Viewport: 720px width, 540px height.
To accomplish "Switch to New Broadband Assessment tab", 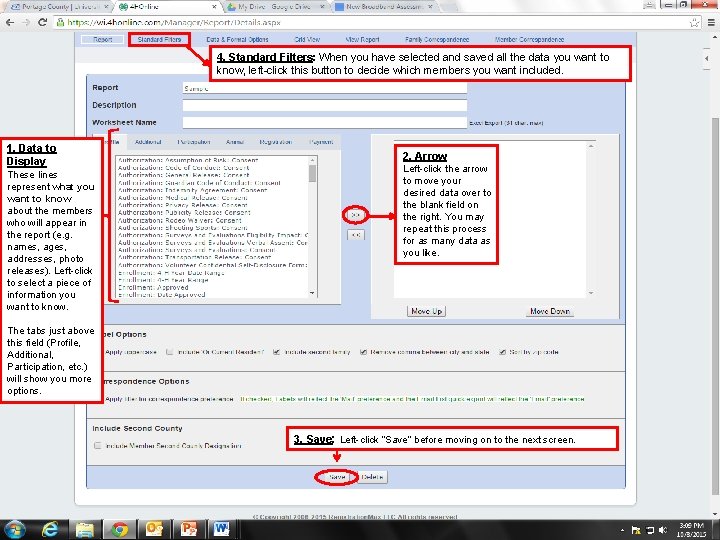I will click(383, 7).
